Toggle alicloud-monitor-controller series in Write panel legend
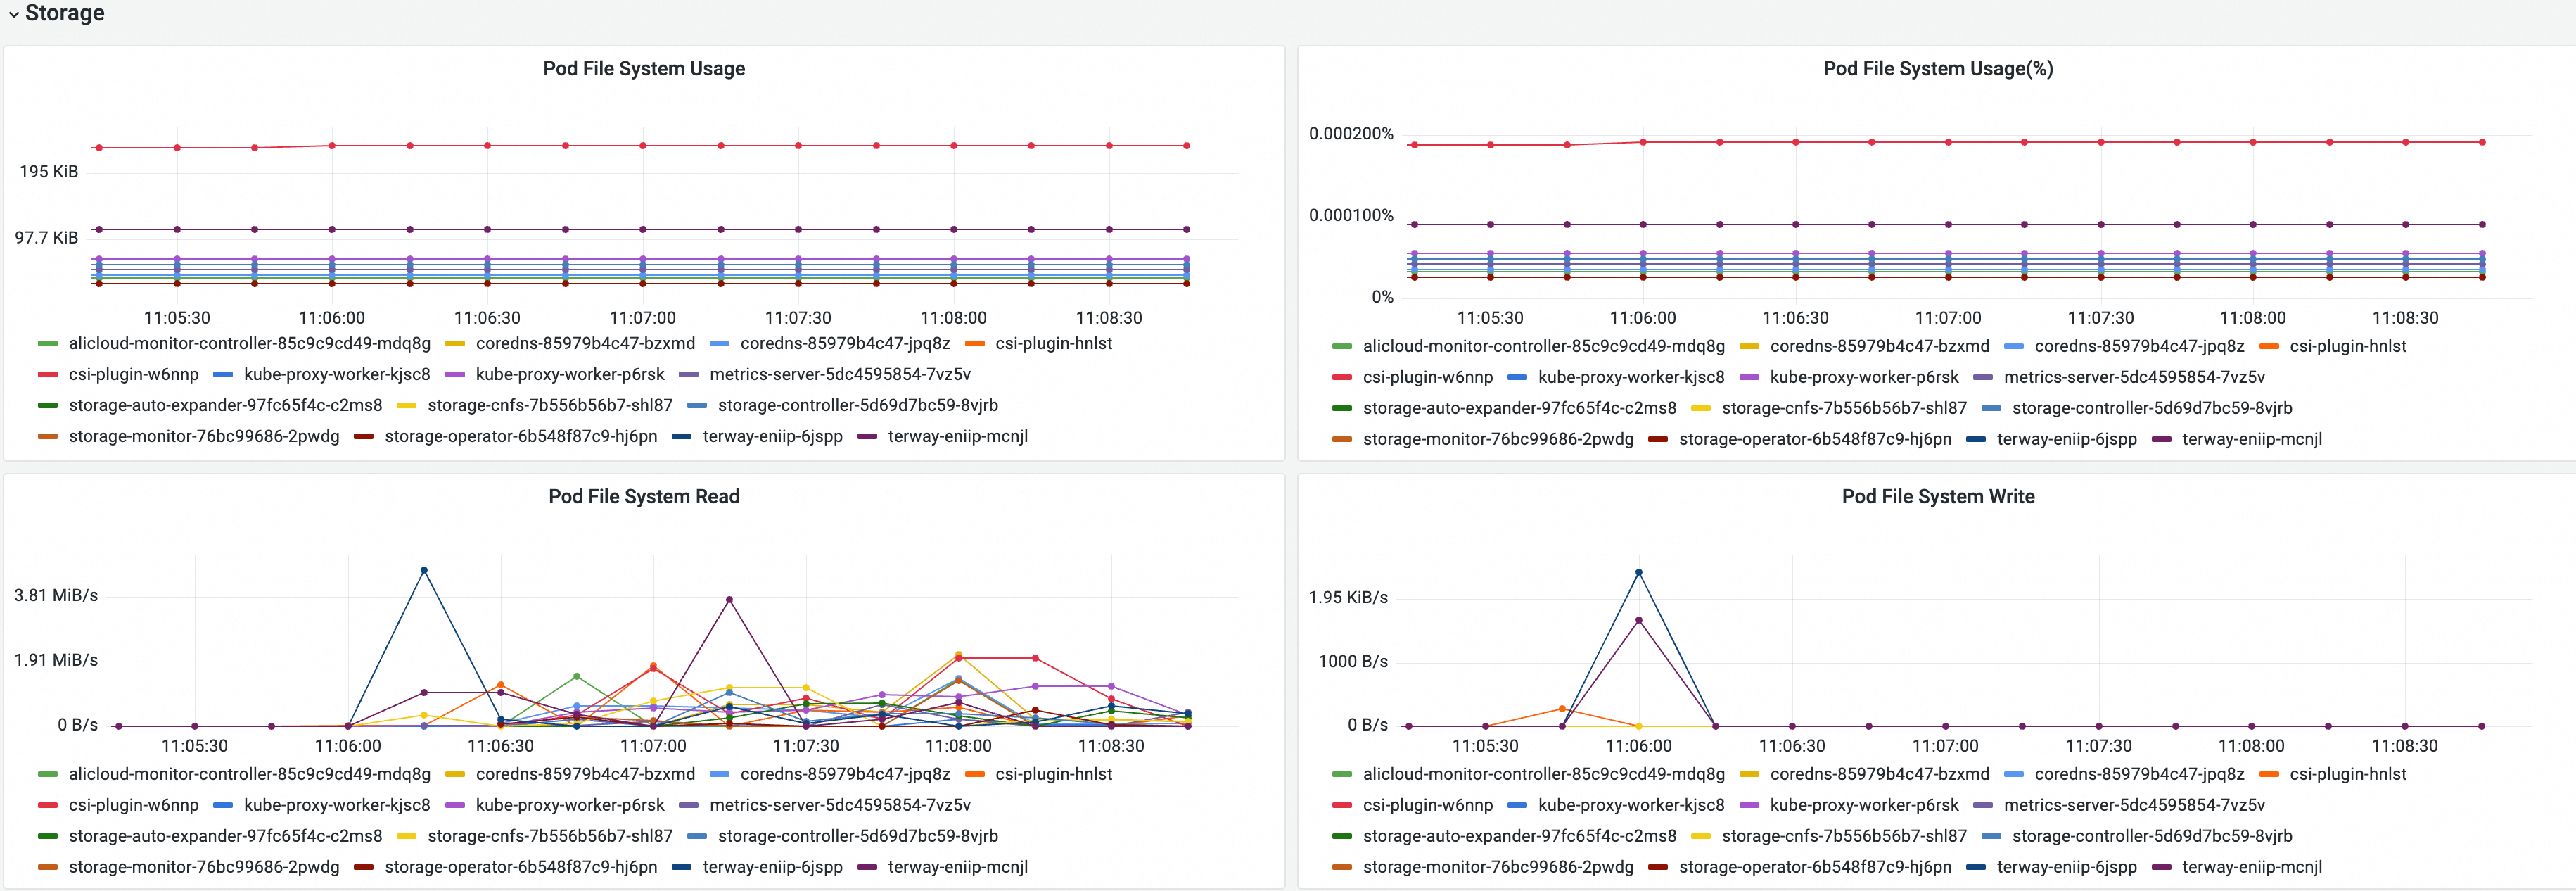The image size is (2576, 891). [1543, 774]
